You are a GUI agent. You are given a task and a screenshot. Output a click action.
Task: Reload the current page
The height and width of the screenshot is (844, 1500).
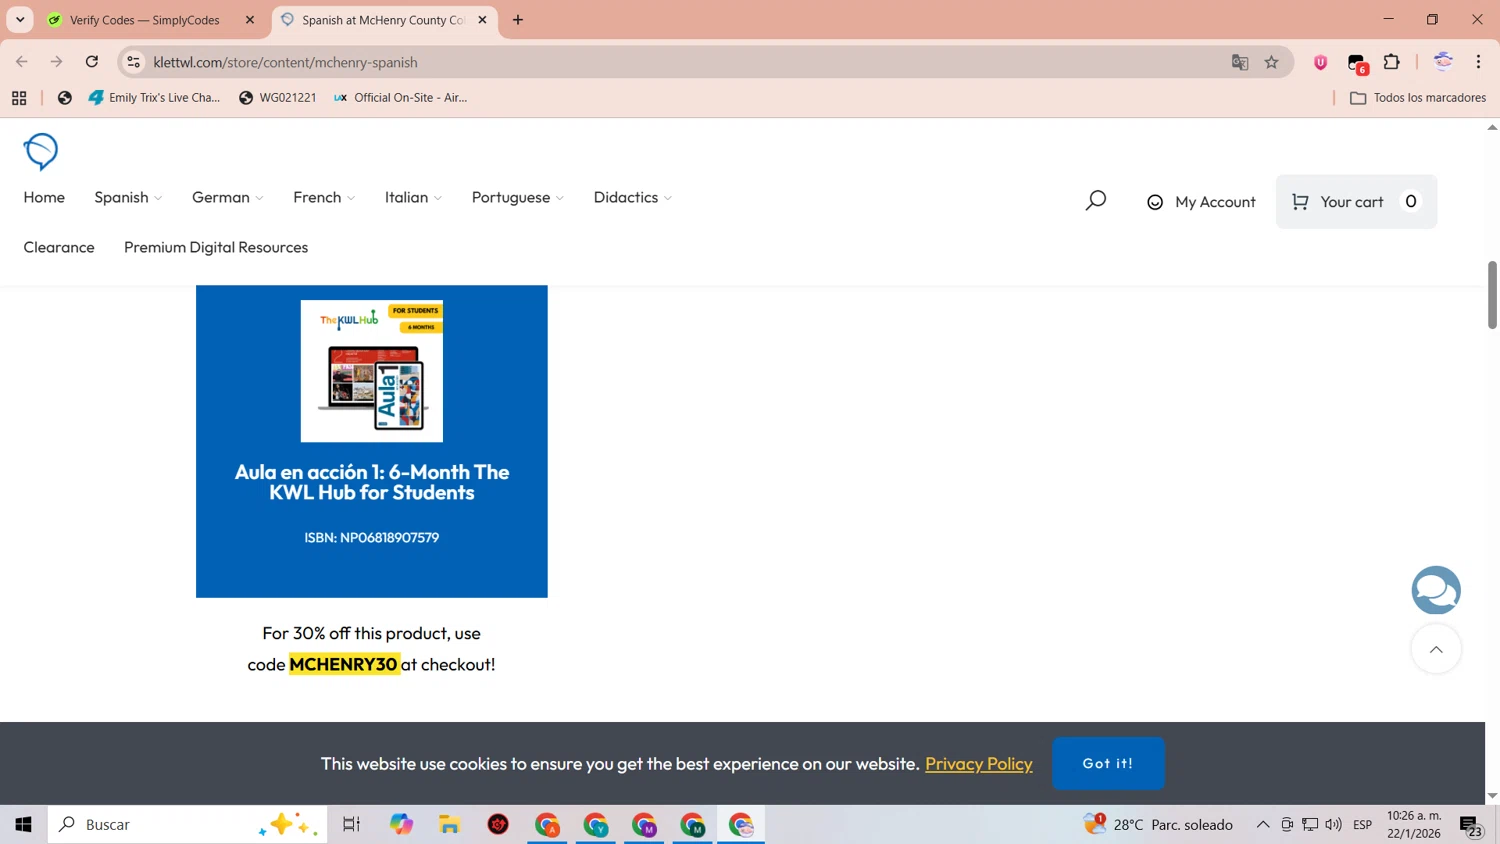point(92,62)
